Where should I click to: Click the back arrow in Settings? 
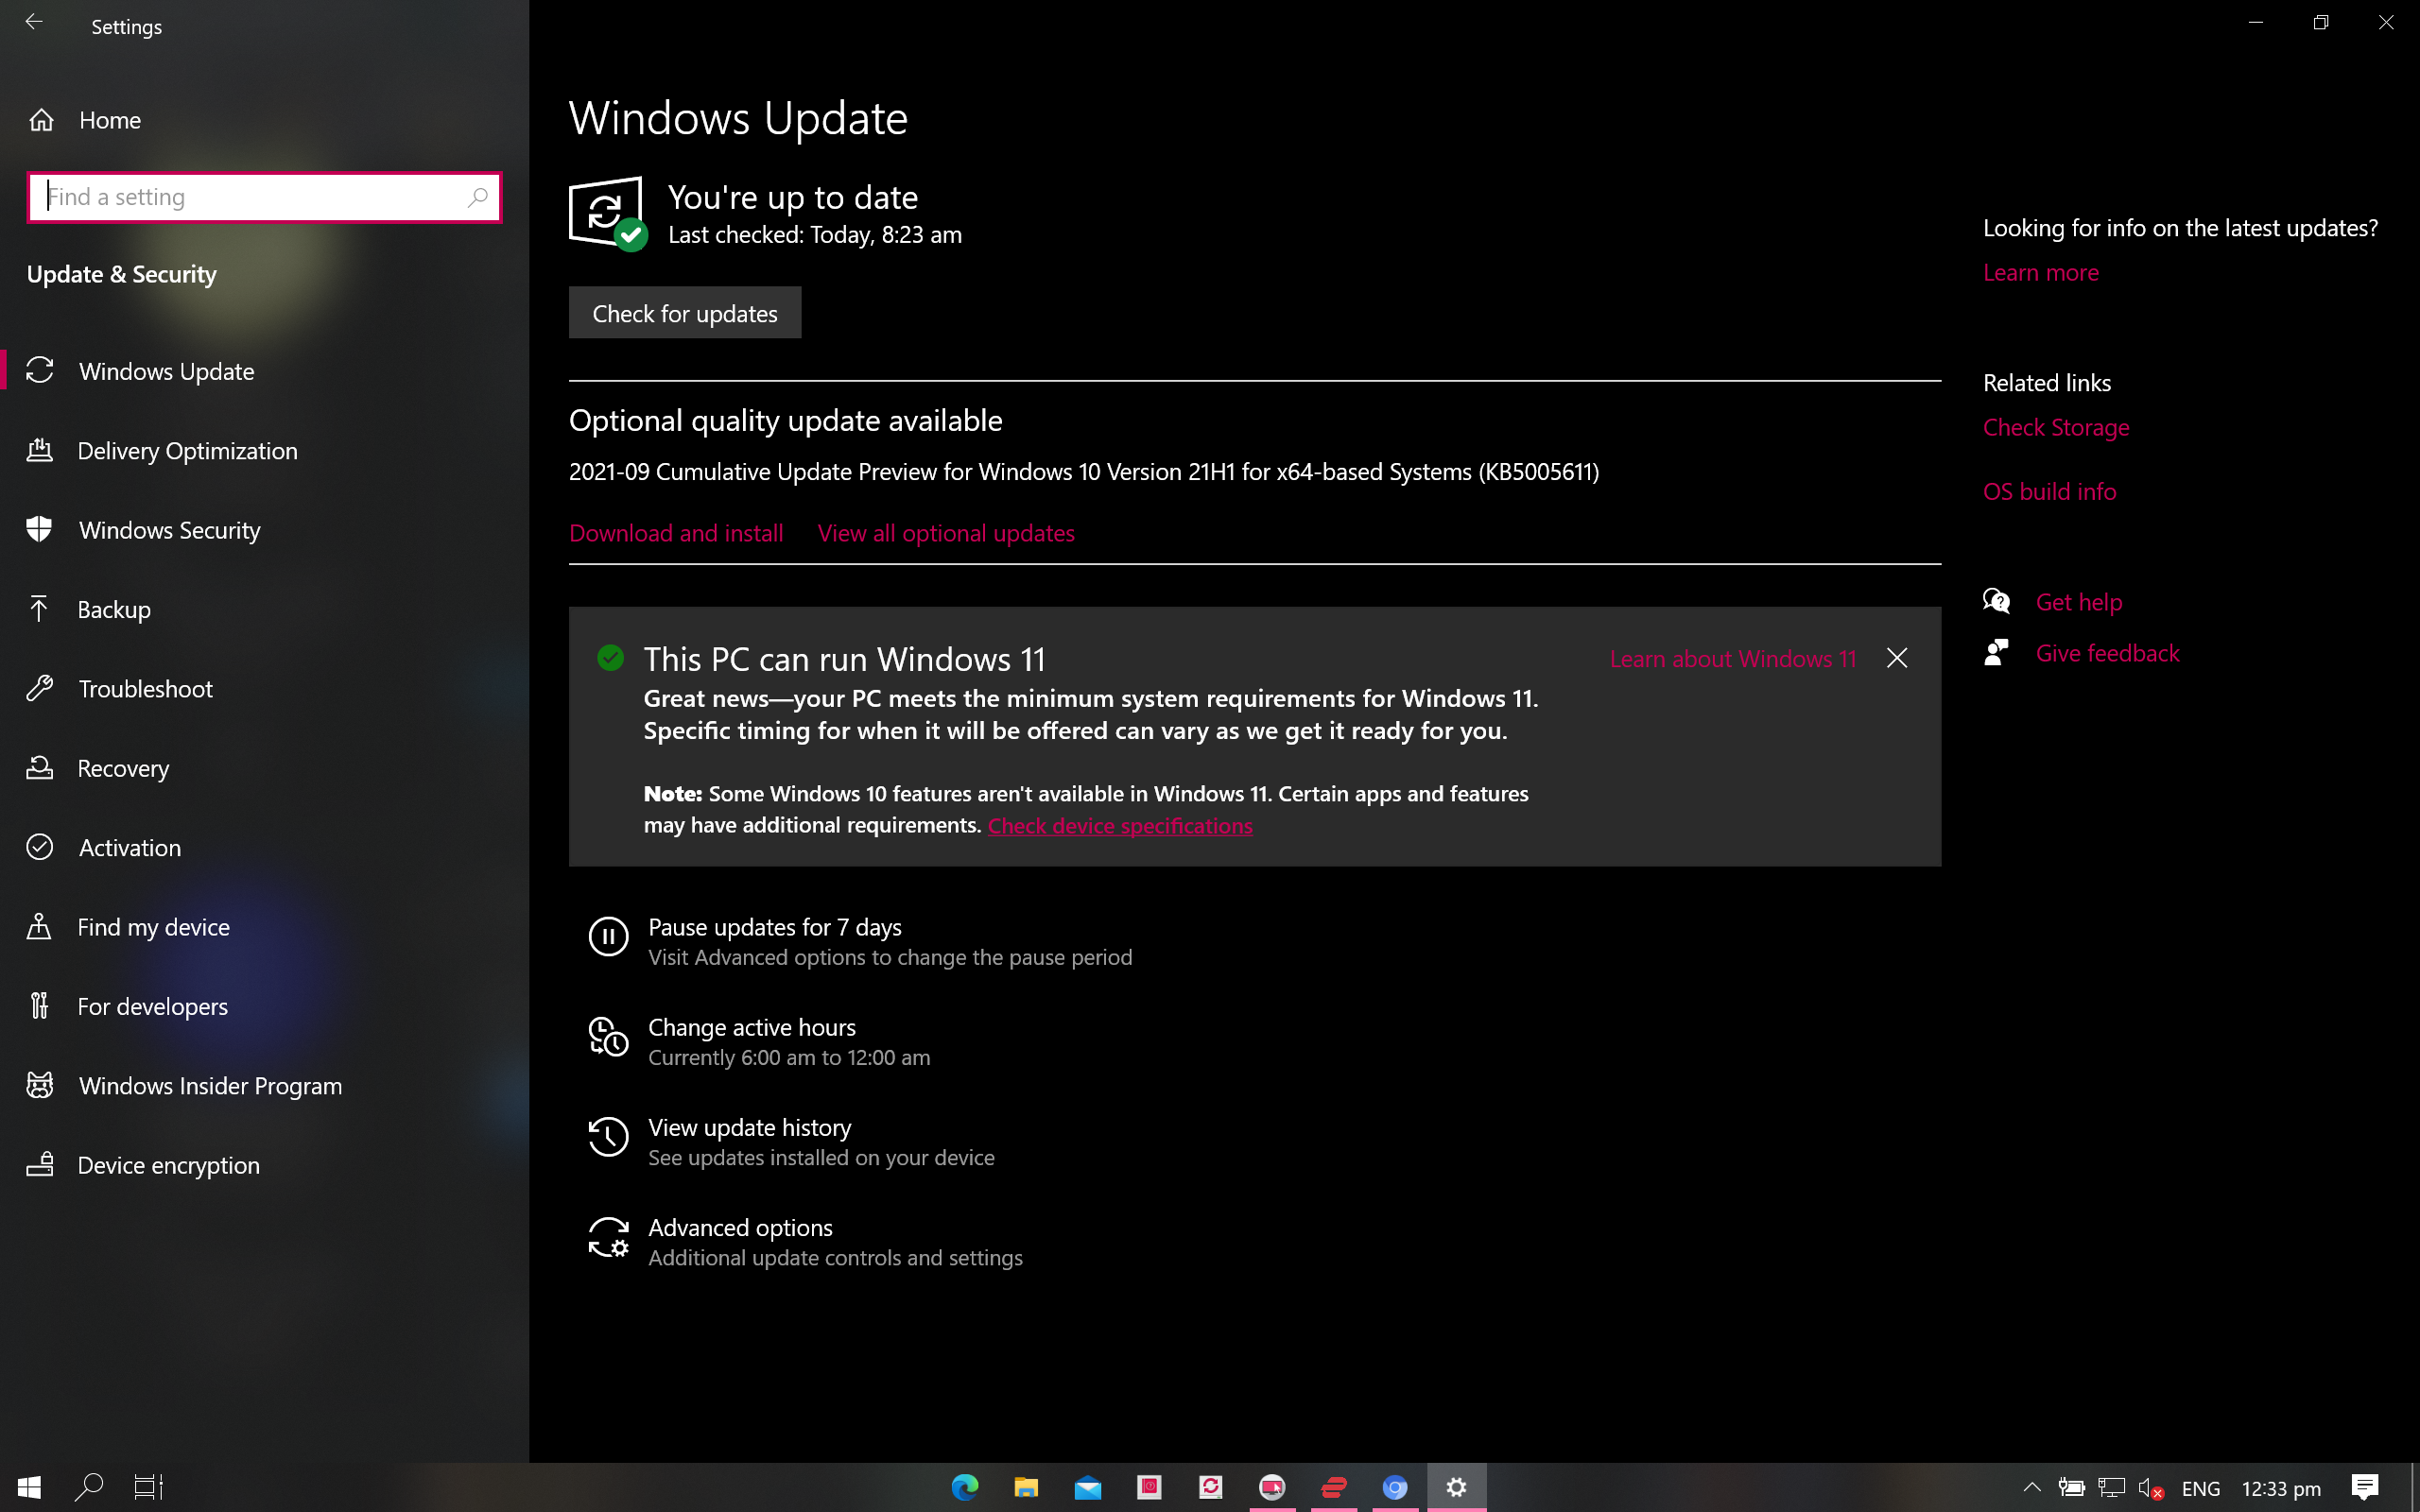coord(34,23)
